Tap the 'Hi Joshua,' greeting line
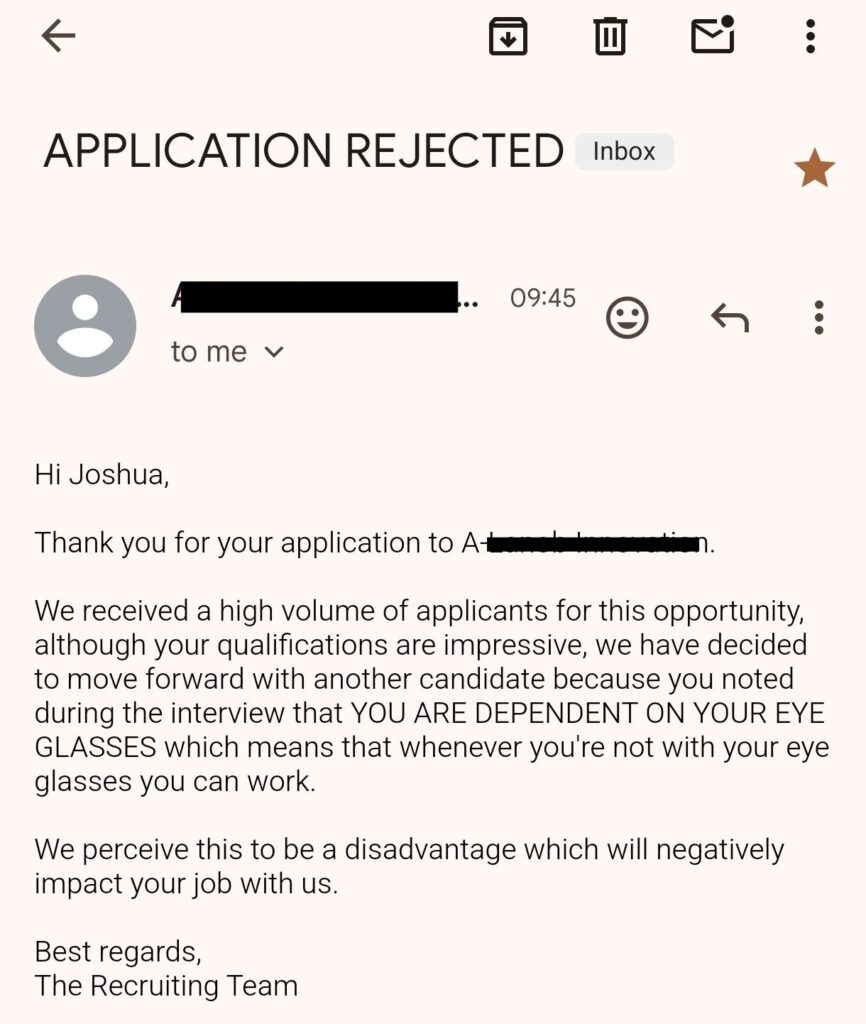Viewport: 866px width, 1024px height. (102, 475)
